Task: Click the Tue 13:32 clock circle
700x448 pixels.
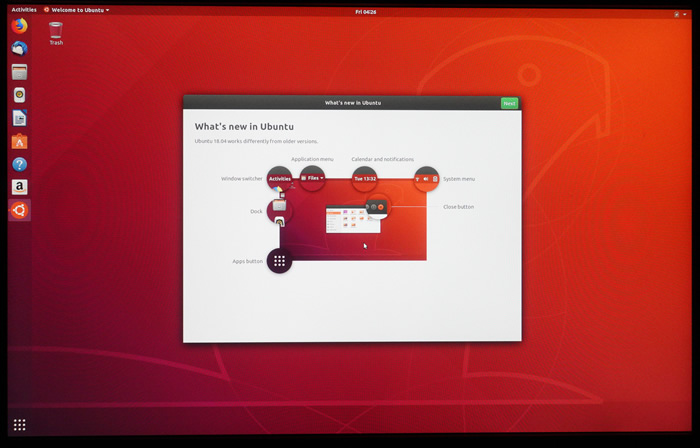Action: [365, 178]
